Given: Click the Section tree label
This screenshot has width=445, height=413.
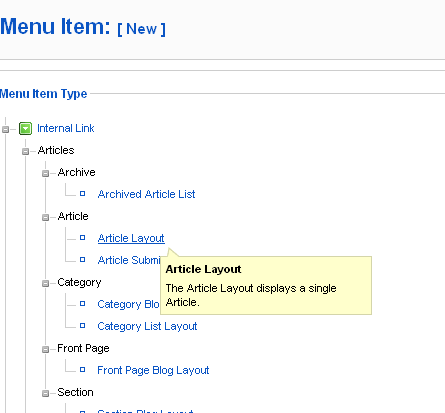Looking at the screenshot, I should point(75,392).
